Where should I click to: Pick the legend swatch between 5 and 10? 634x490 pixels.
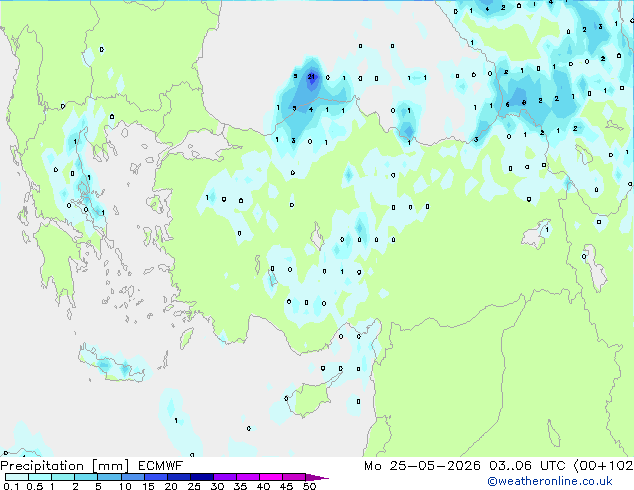(109, 477)
